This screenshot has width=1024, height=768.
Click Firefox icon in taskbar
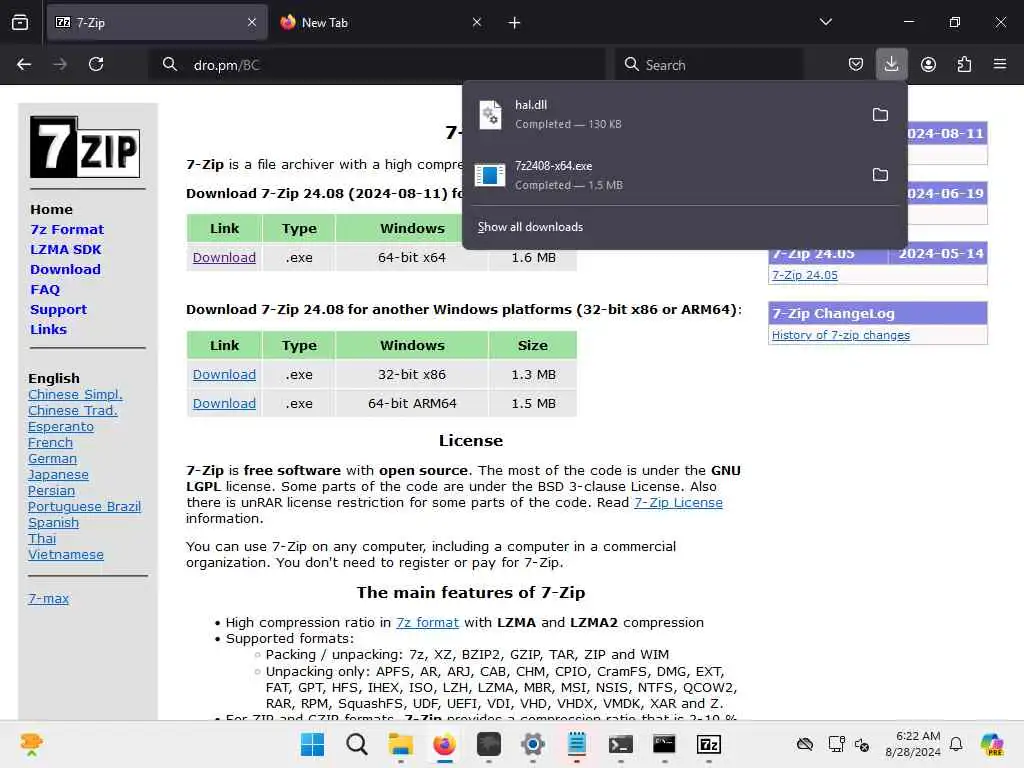[x=444, y=744]
